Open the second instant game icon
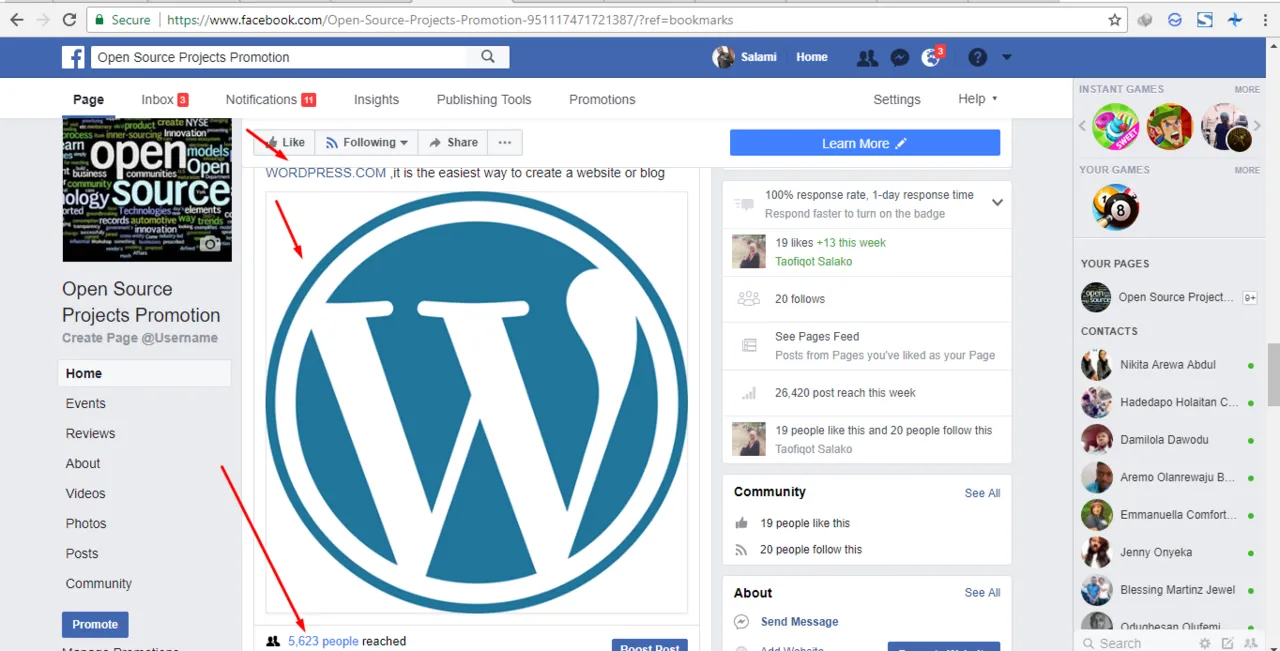 (x=1169, y=127)
